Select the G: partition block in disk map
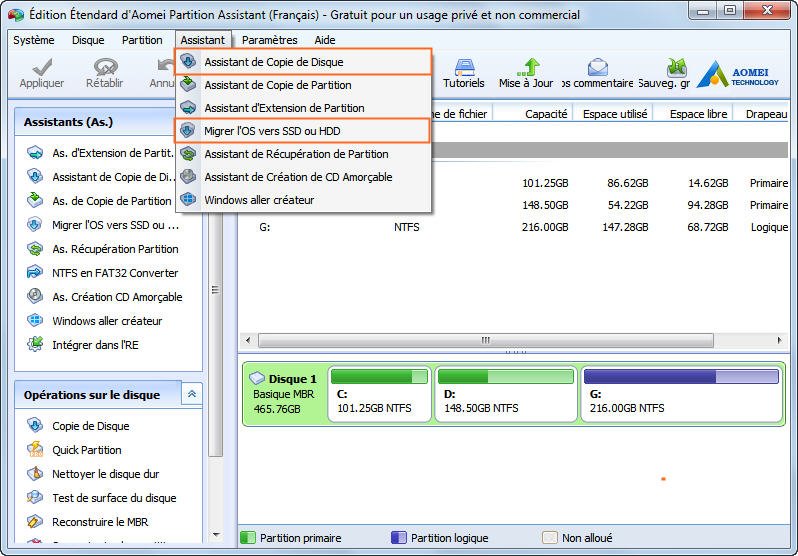Viewport: 798px width, 556px height. (x=681, y=394)
